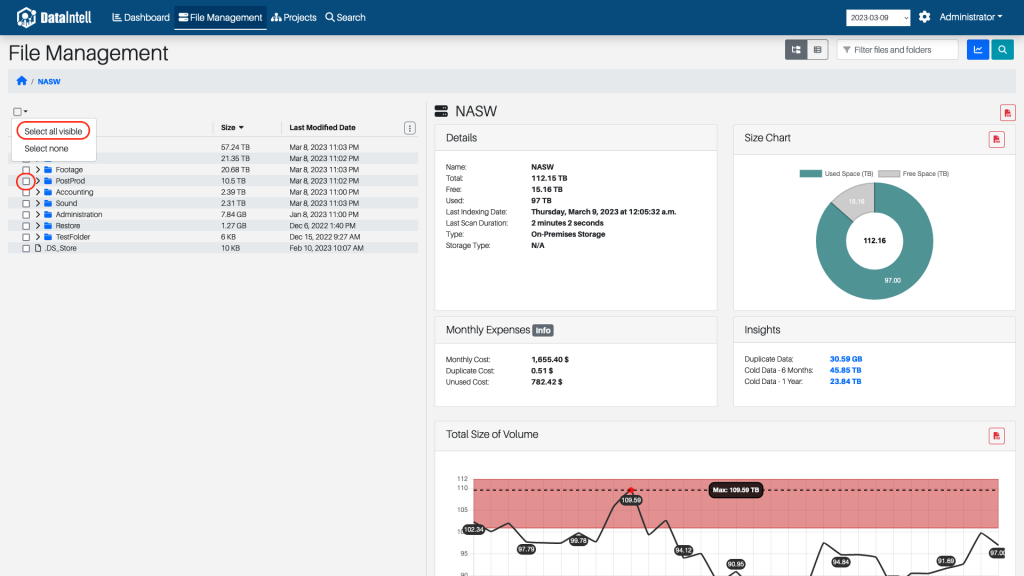Click the Footage folder icon
This screenshot has width=1024, height=576.
coord(48,170)
